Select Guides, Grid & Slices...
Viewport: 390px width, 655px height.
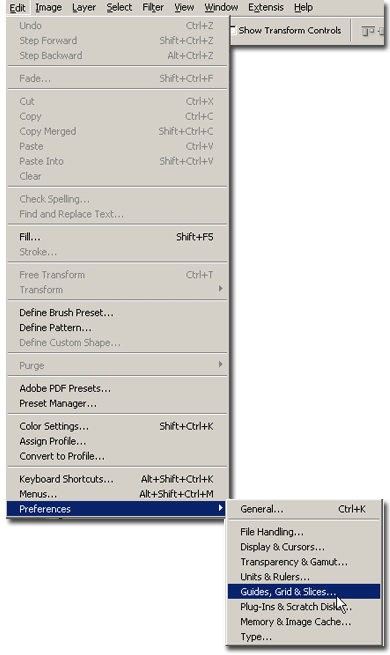coord(304,592)
